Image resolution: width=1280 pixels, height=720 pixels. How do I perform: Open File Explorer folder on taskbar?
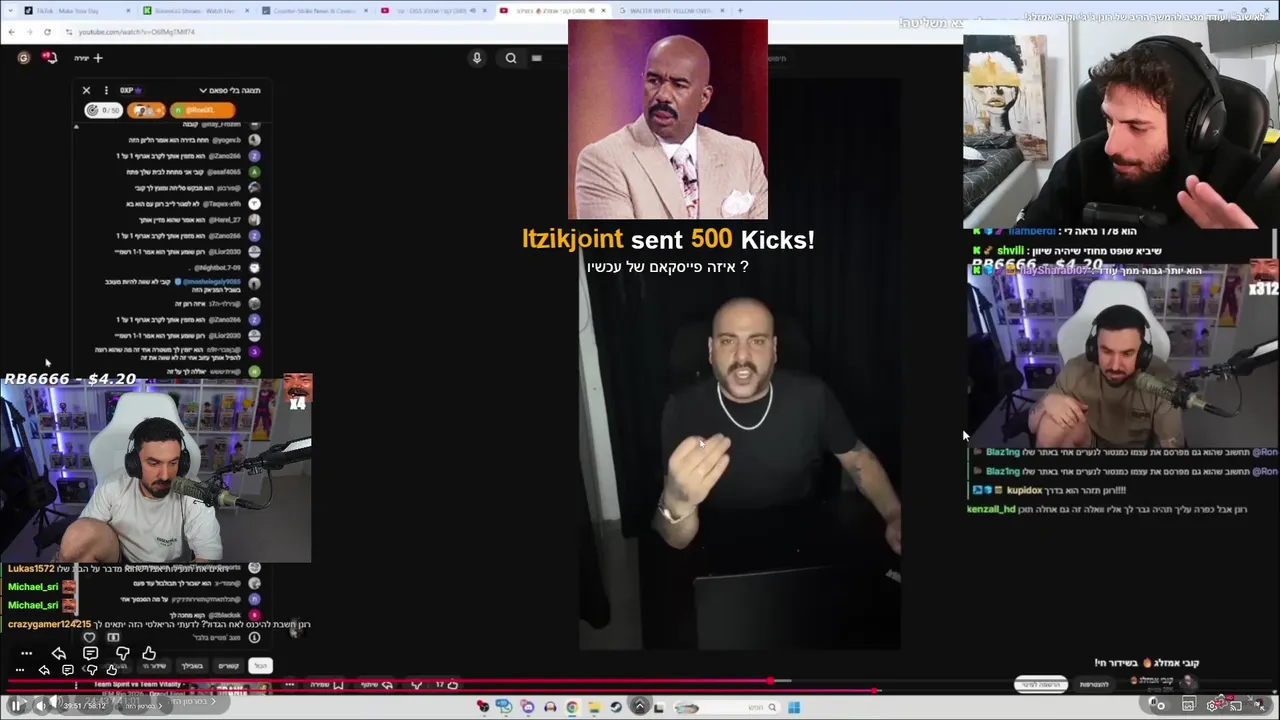(594, 707)
